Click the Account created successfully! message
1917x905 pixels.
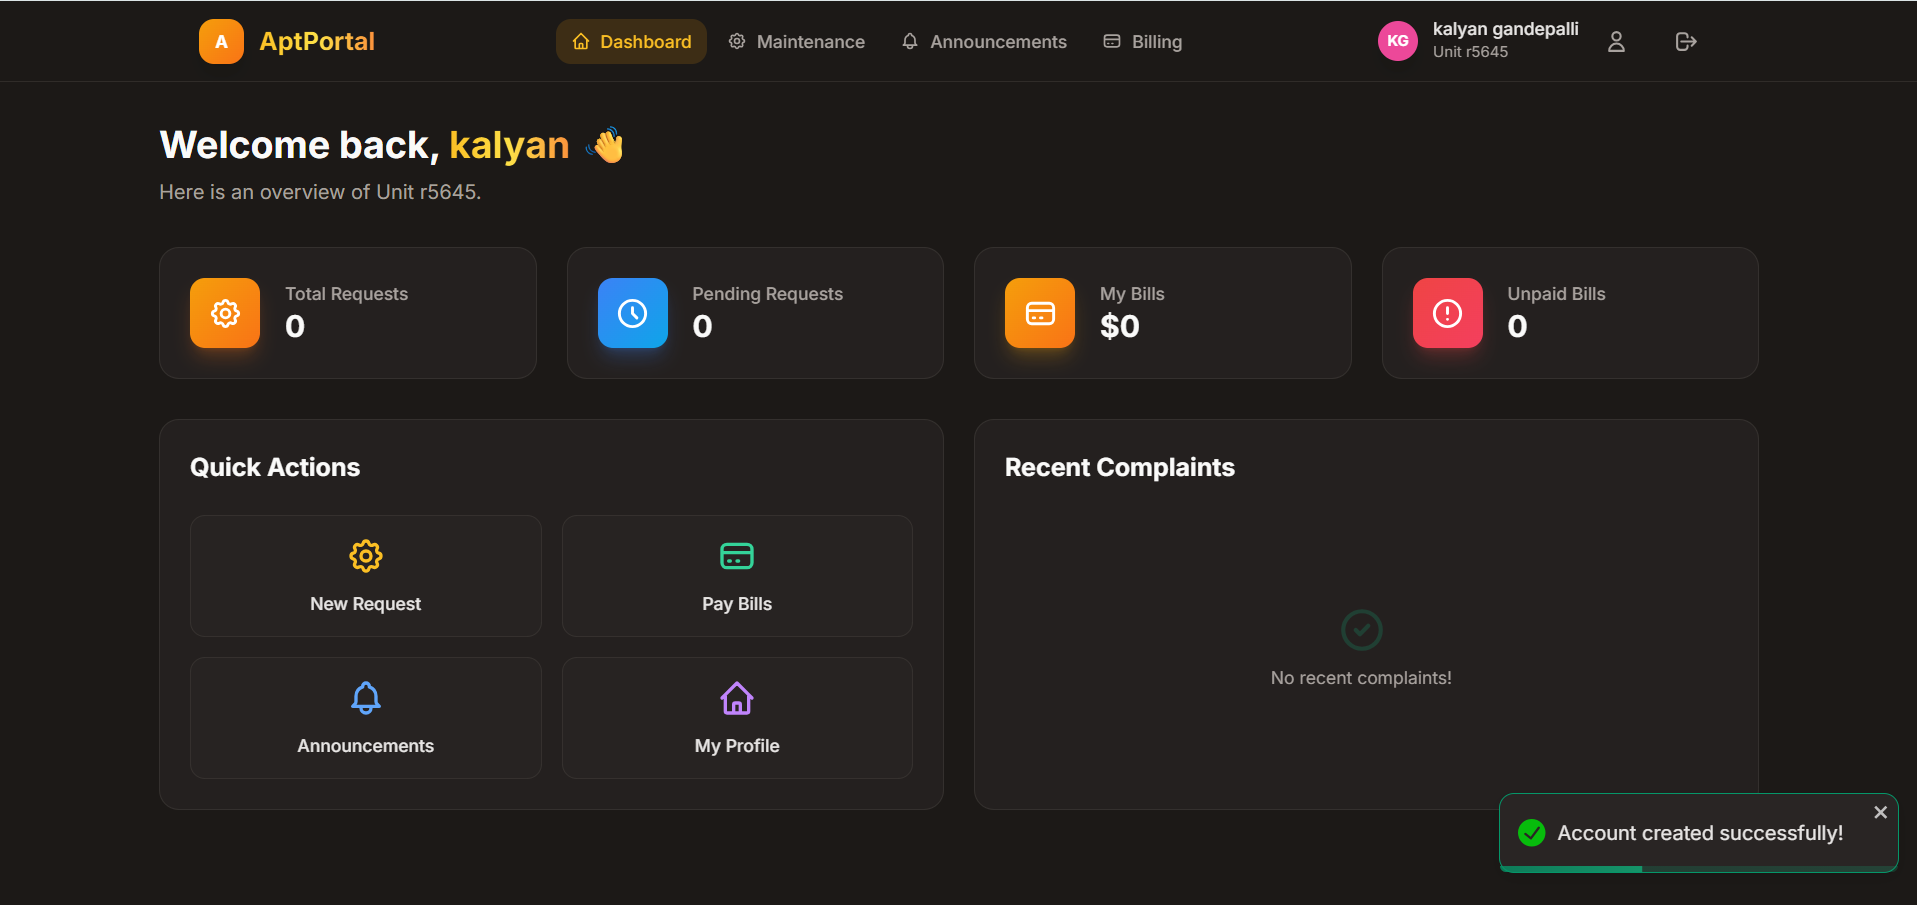click(x=1700, y=833)
